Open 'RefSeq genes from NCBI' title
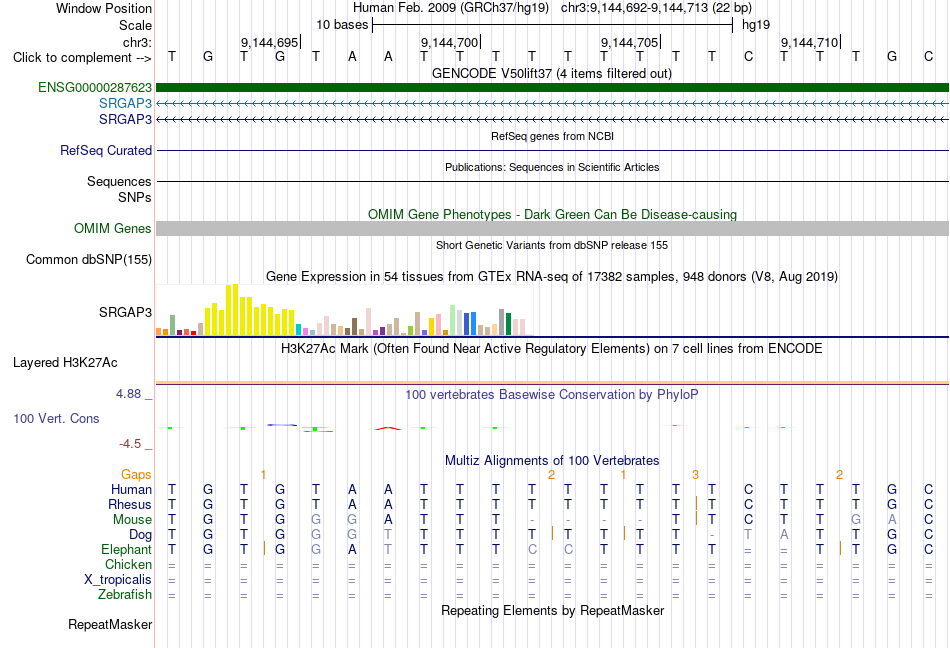The image size is (950, 648). click(x=553, y=136)
